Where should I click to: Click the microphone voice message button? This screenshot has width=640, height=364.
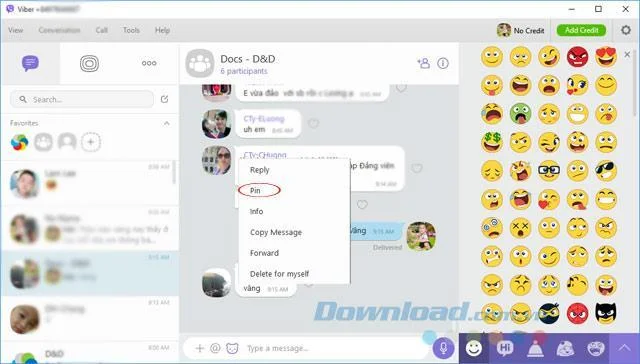443,348
